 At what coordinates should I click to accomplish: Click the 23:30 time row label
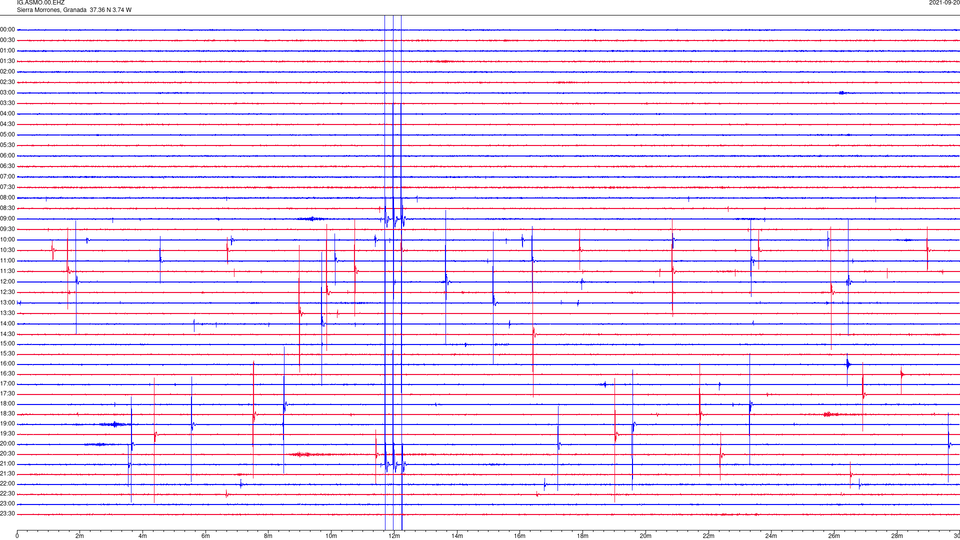[7, 514]
